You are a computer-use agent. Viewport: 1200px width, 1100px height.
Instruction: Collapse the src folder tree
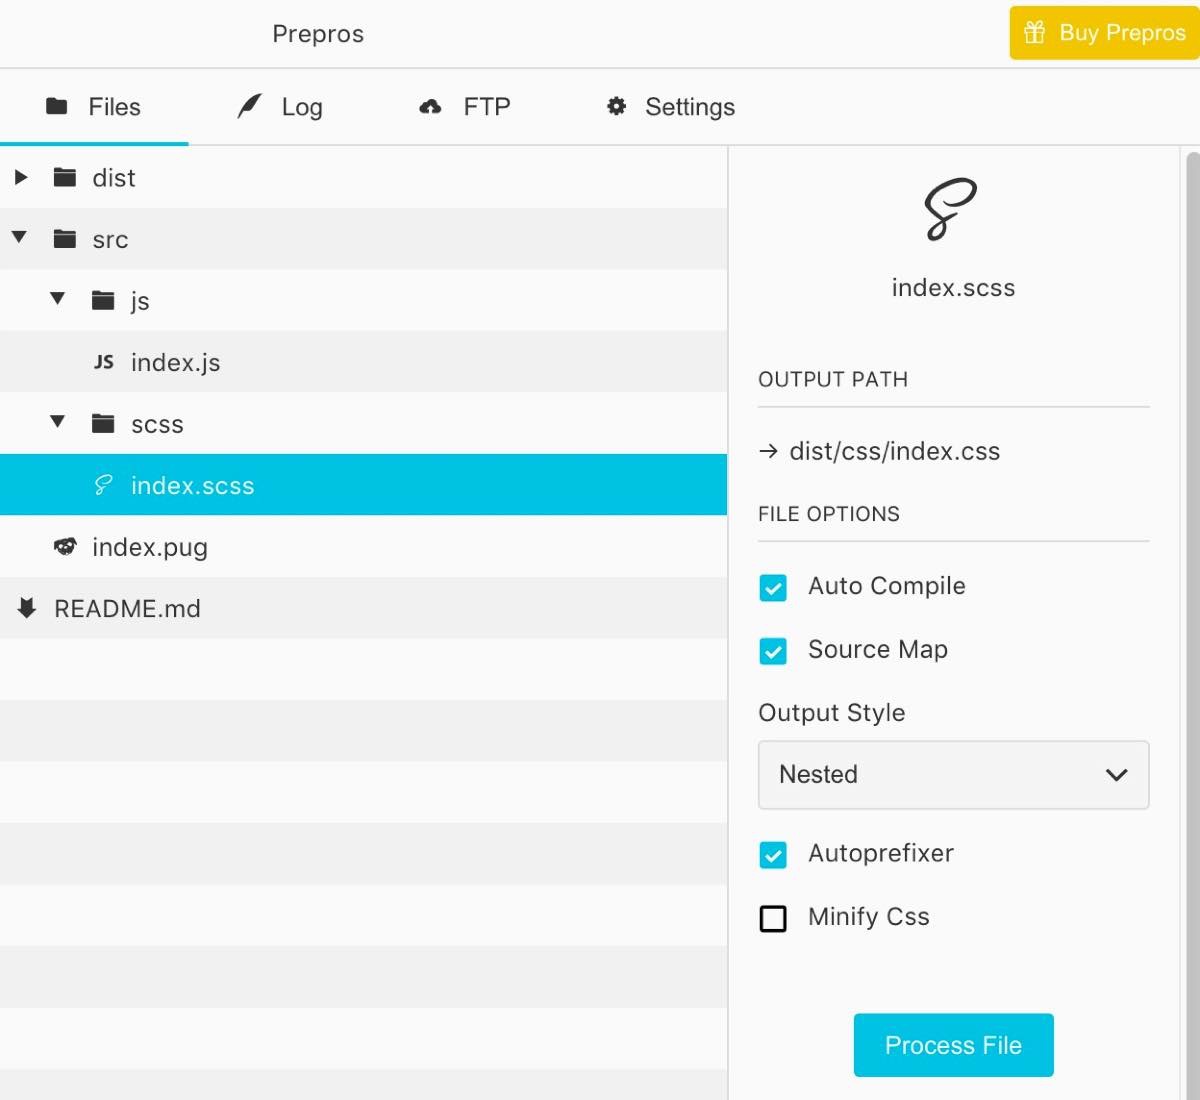click(19, 238)
